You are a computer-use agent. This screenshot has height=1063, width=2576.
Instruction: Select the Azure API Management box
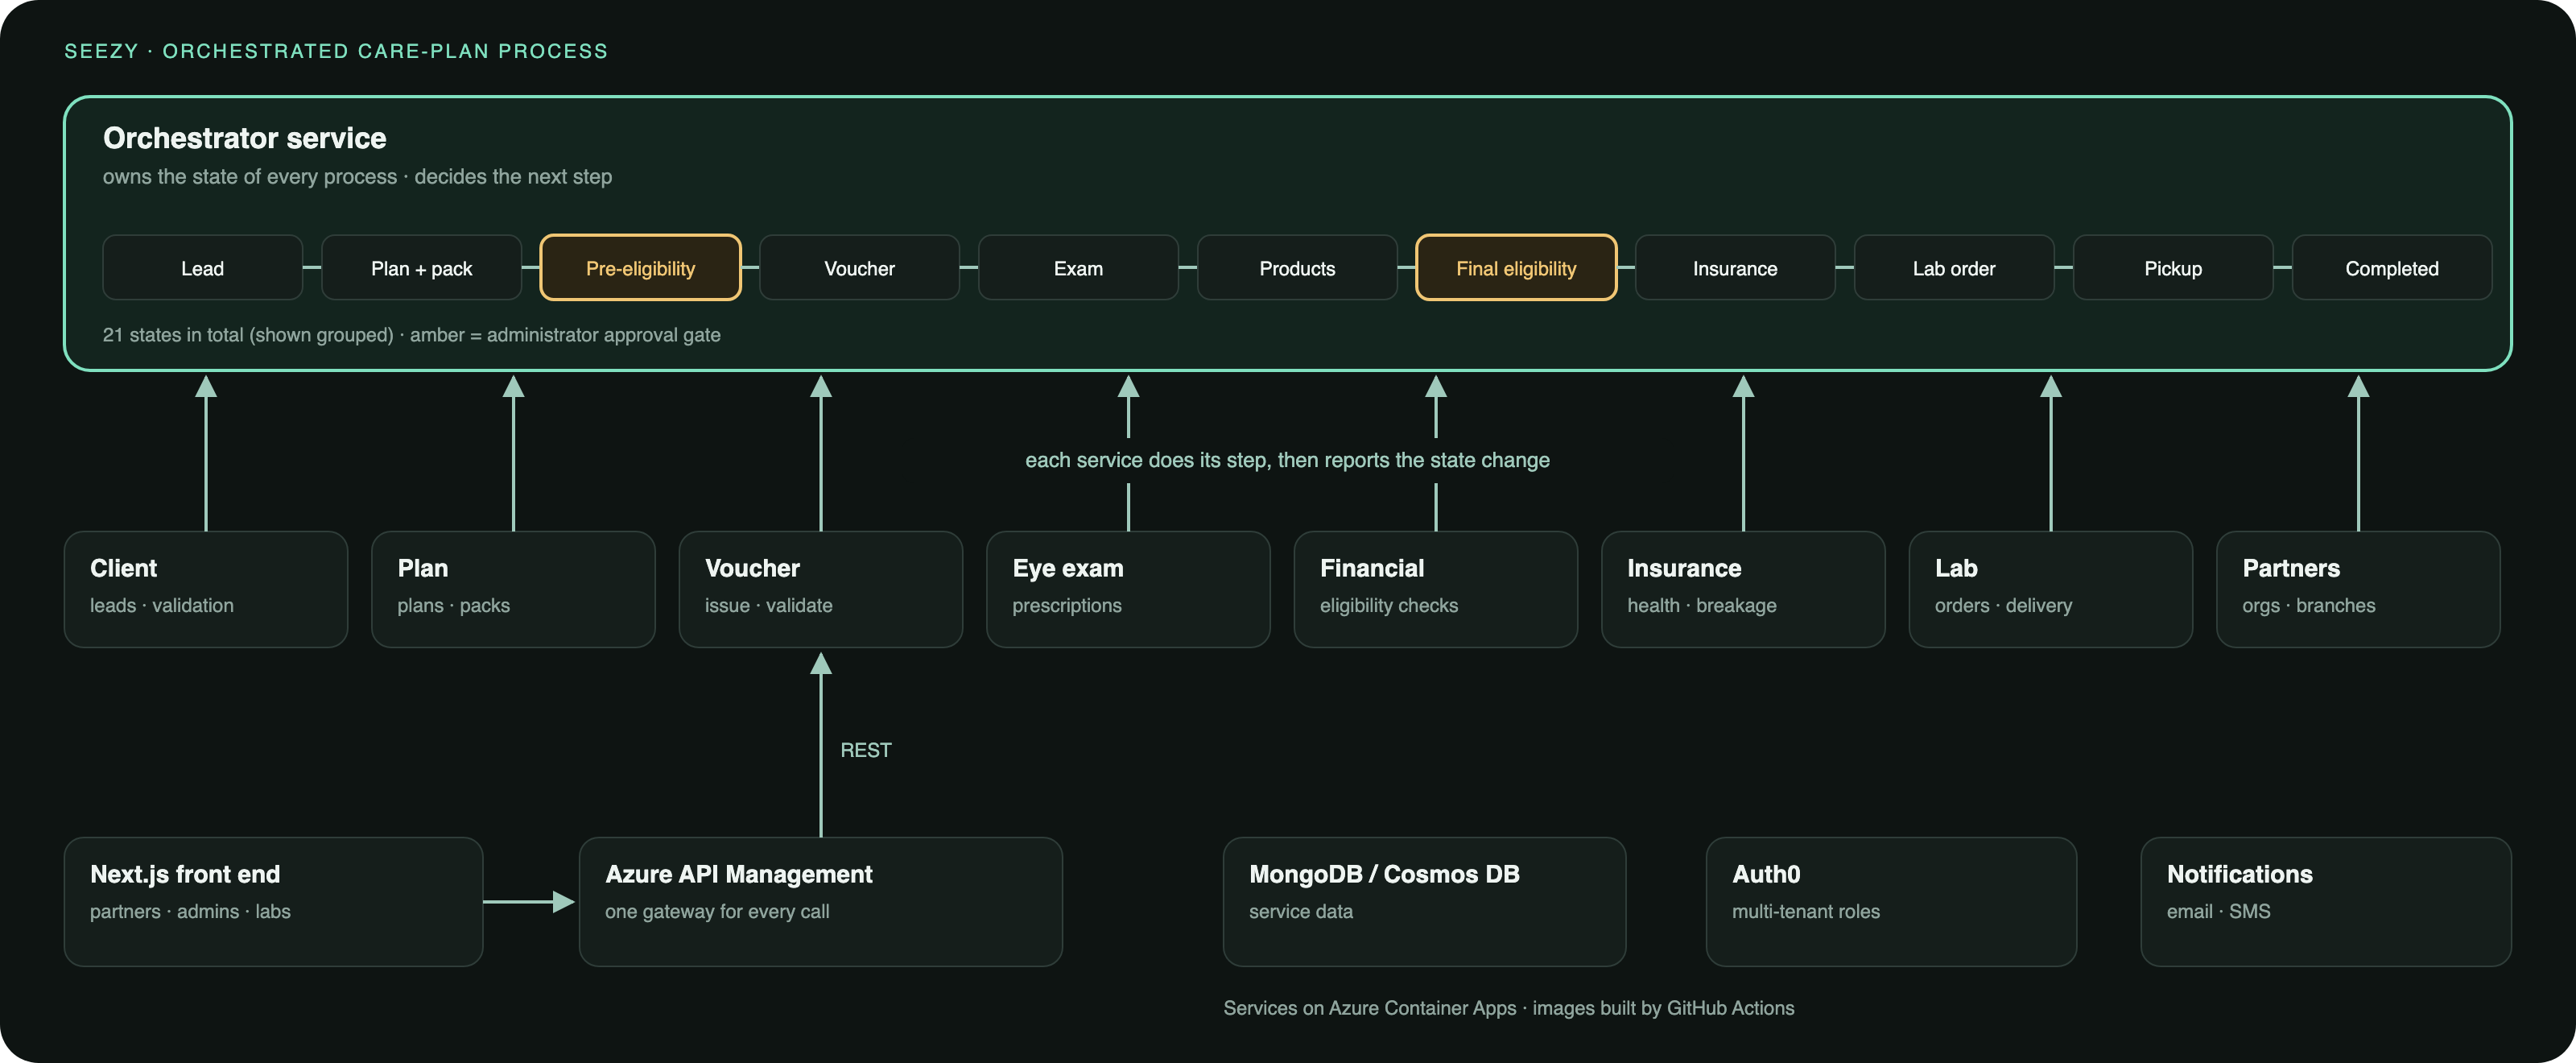pyautogui.click(x=821, y=901)
